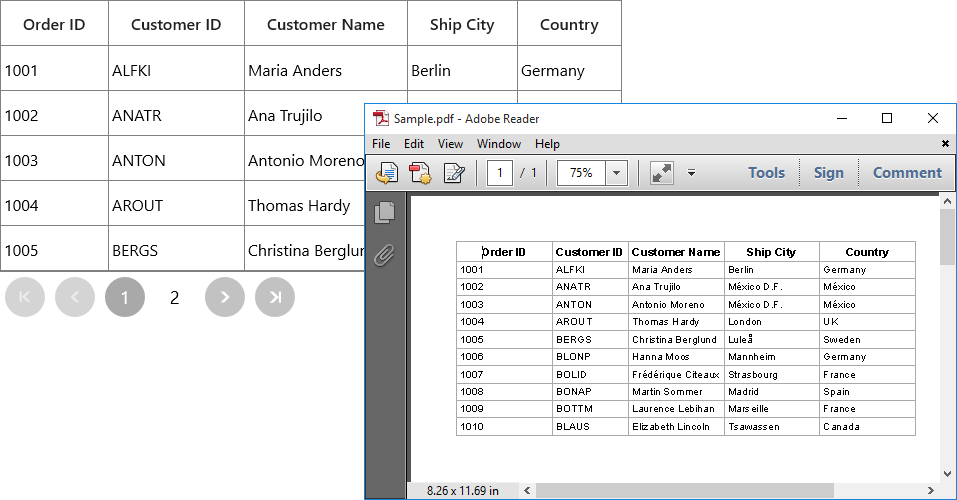This screenshot has width=957, height=500.
Task: Close the document with the menu bar X
Action: point(945,143)
